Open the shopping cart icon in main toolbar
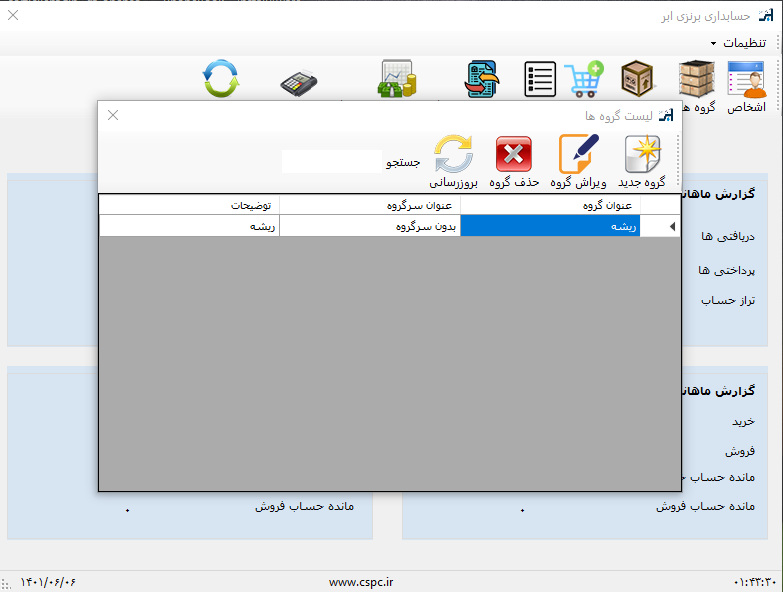 click(x=583, y=80)
